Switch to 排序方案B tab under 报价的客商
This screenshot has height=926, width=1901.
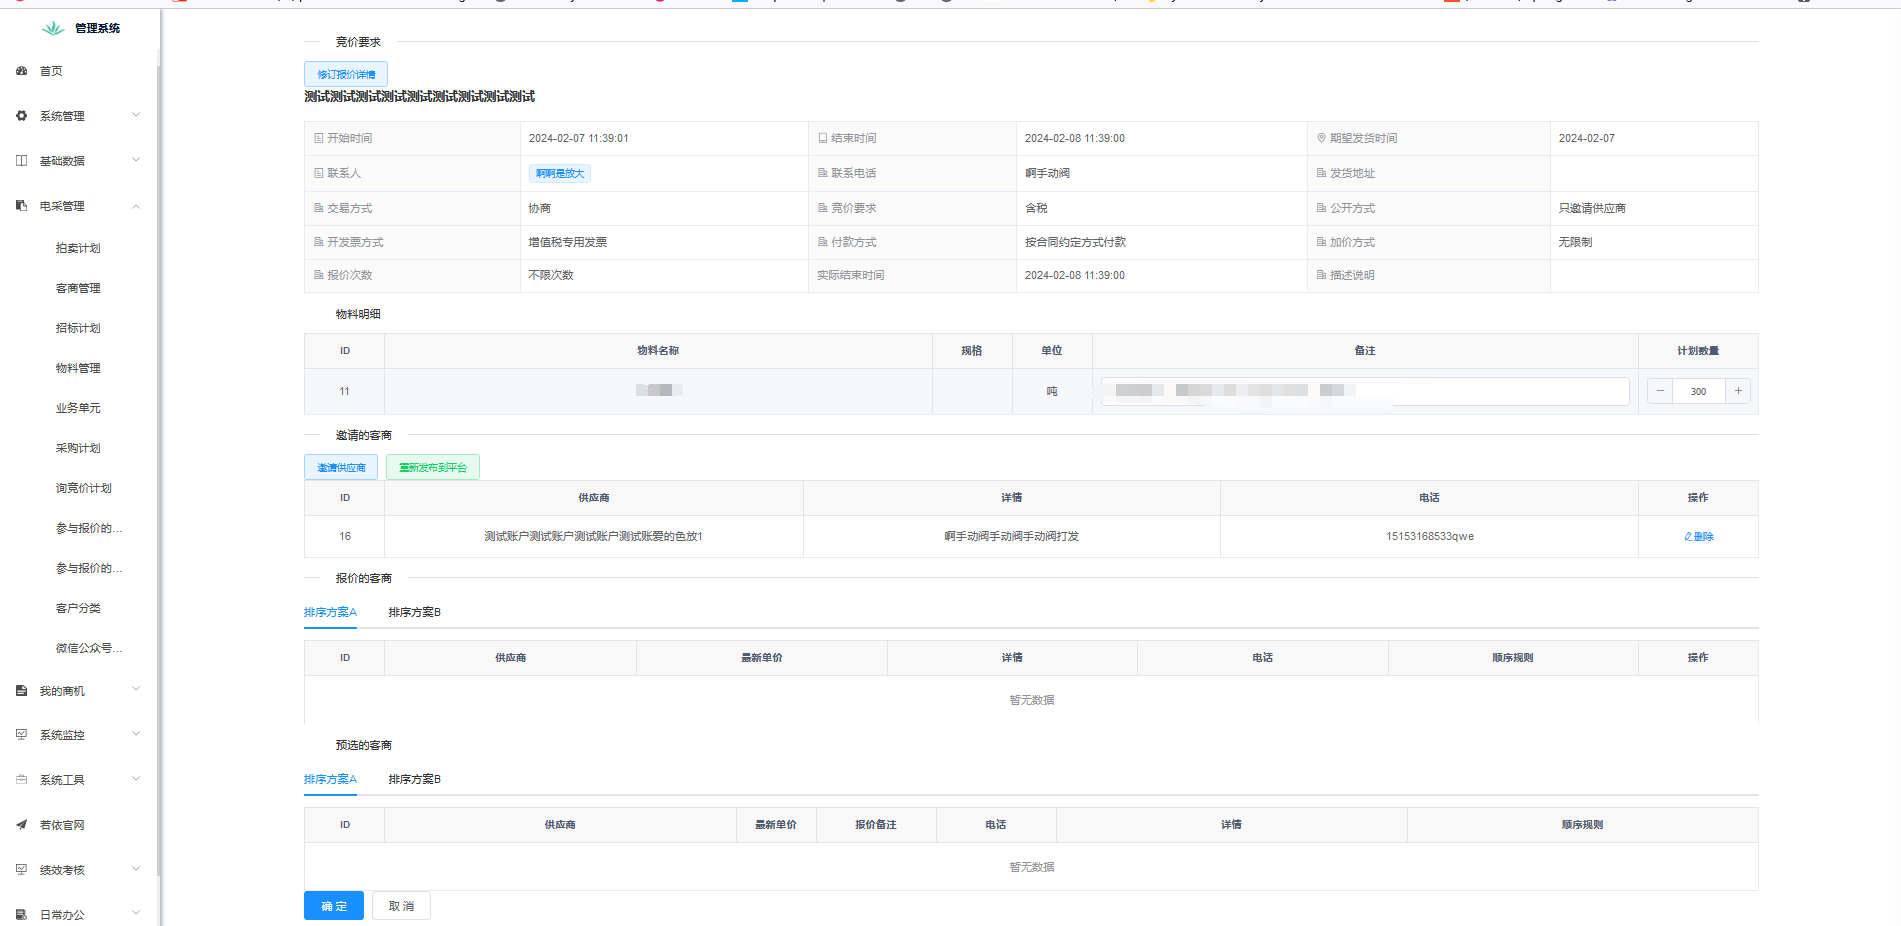[414, 612]
